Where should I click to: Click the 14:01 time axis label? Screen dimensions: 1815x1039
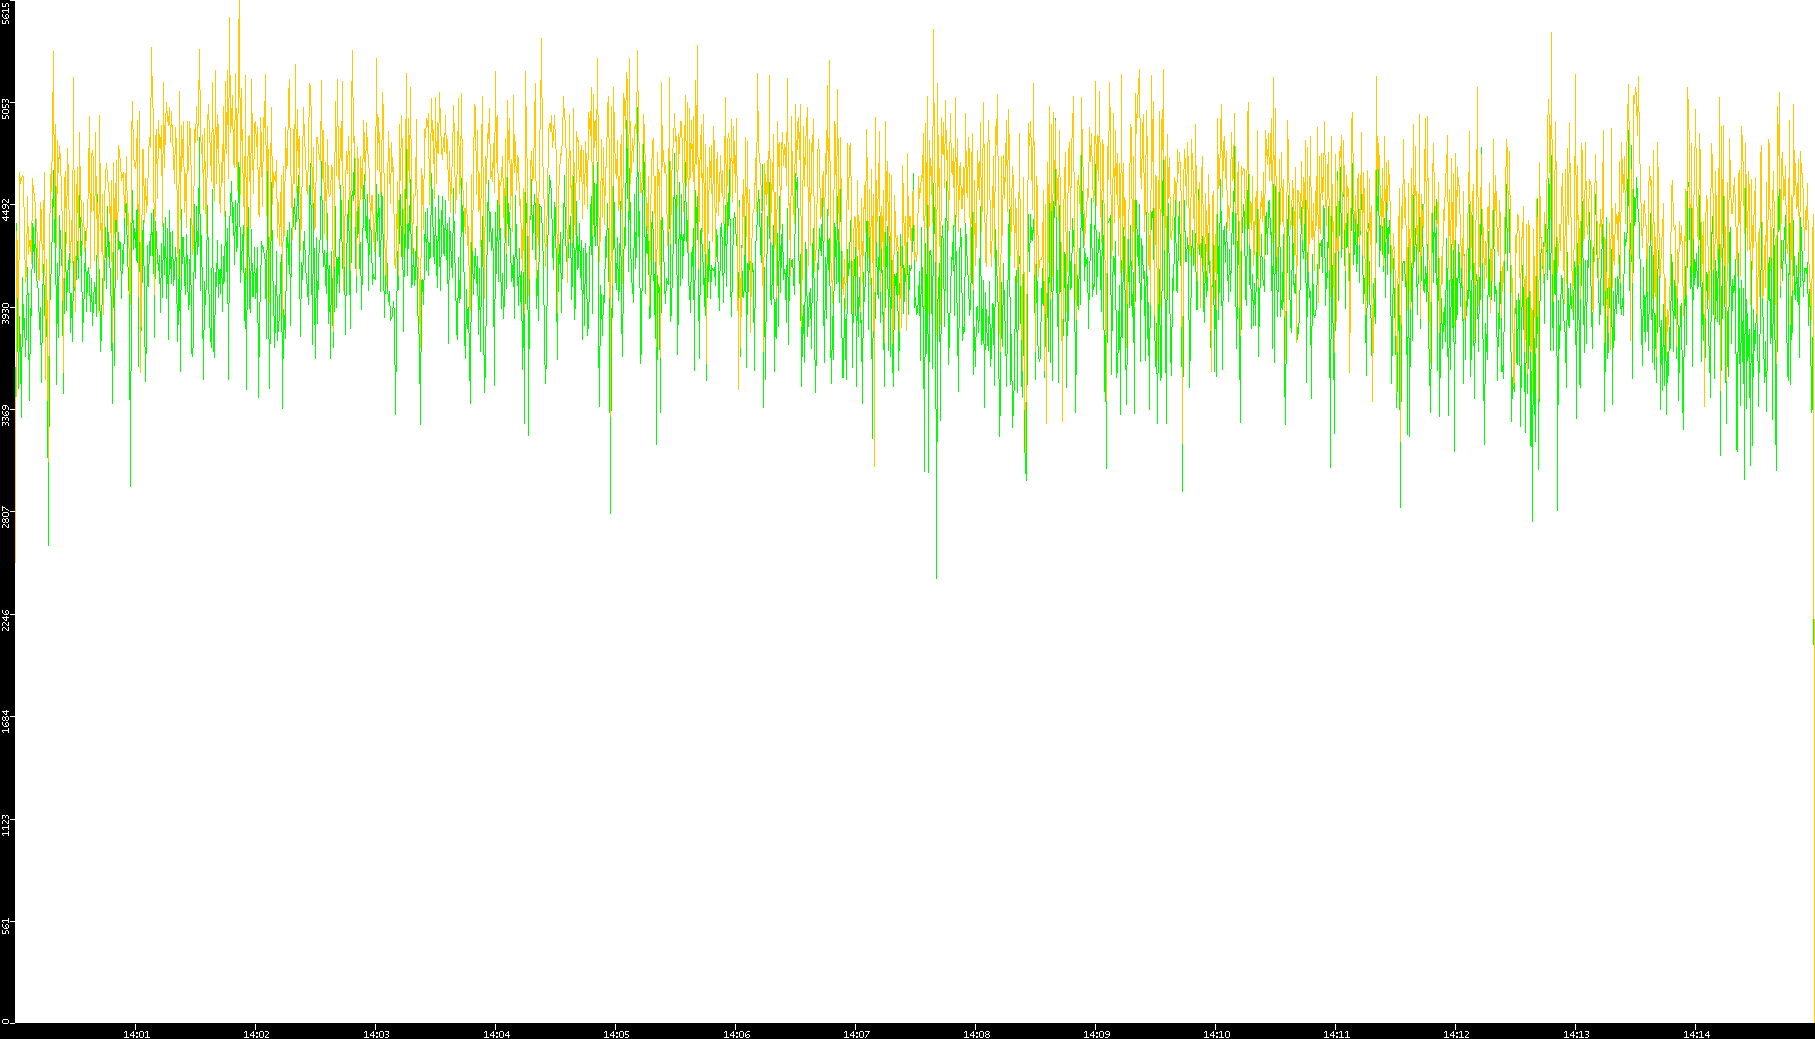136,1034
